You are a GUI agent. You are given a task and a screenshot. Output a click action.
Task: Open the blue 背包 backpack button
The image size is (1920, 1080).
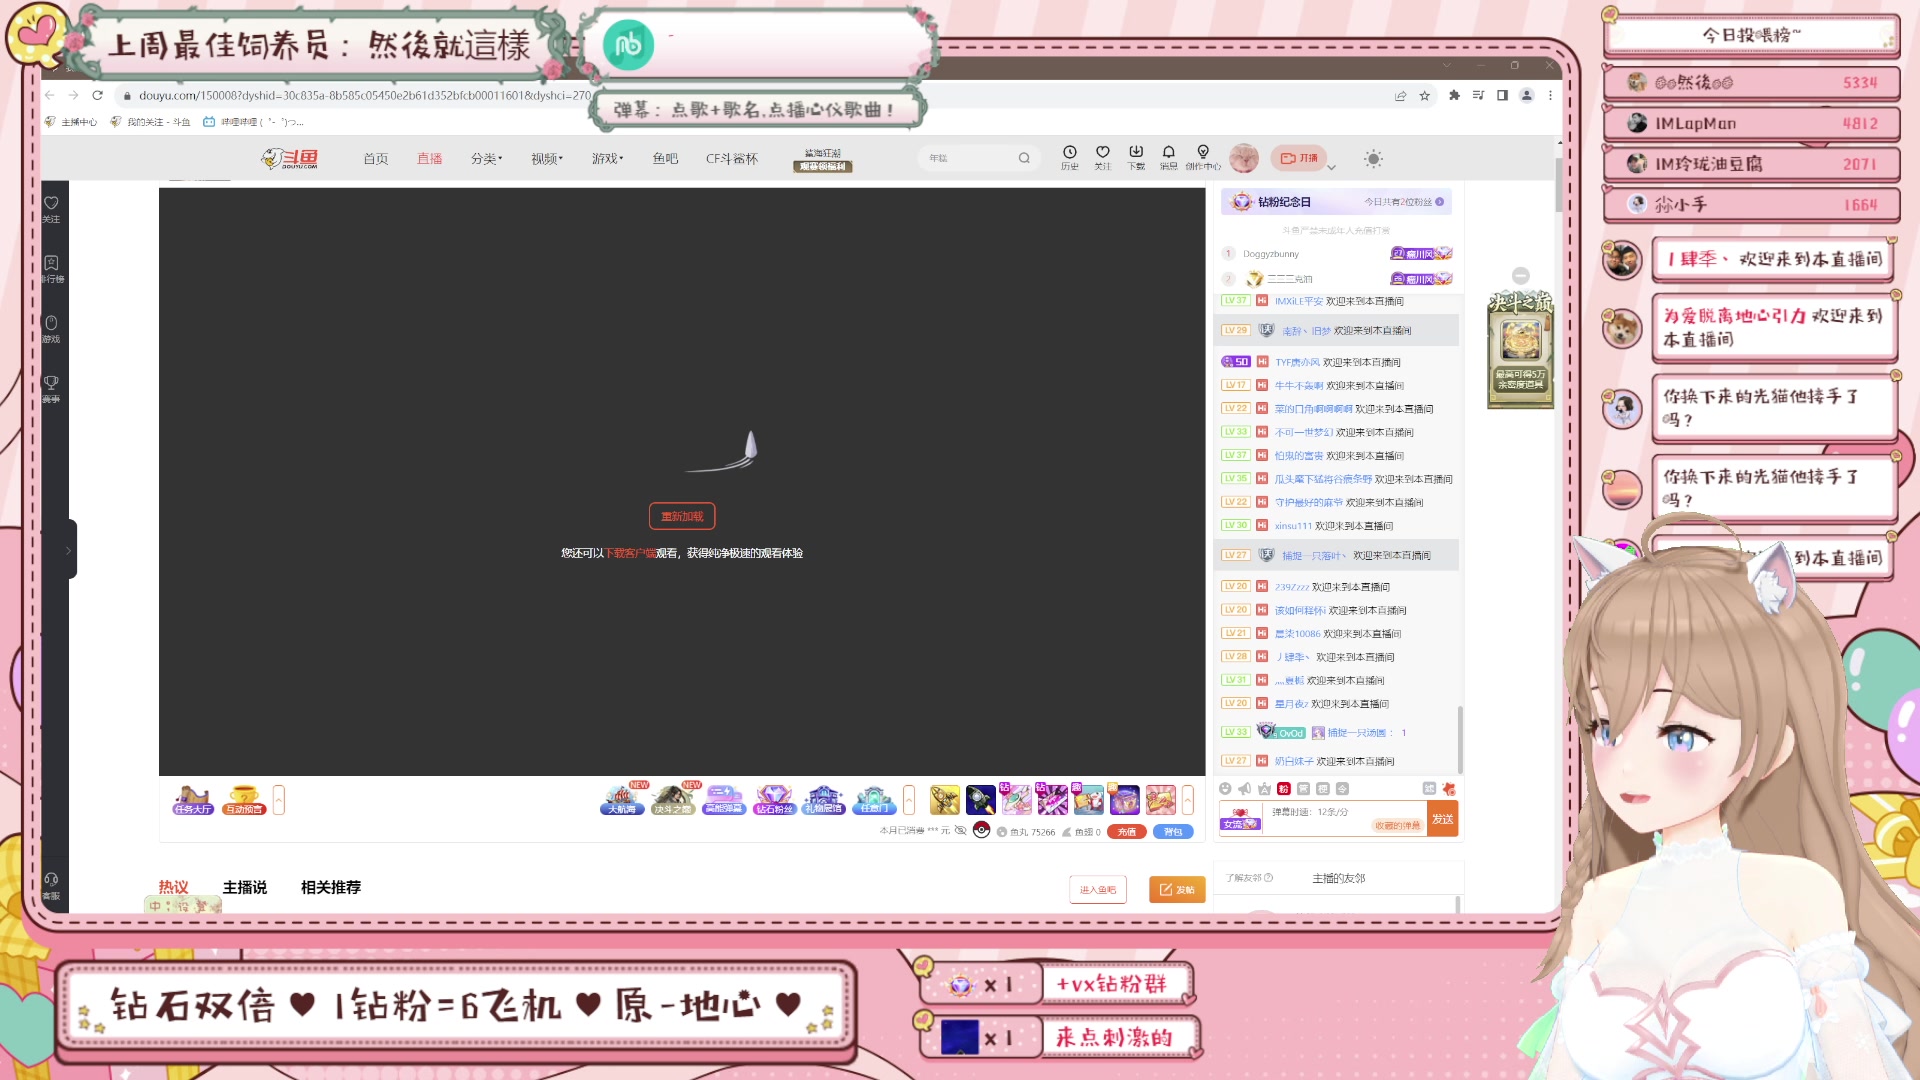pyautogui.click(x=1173, y=832)
